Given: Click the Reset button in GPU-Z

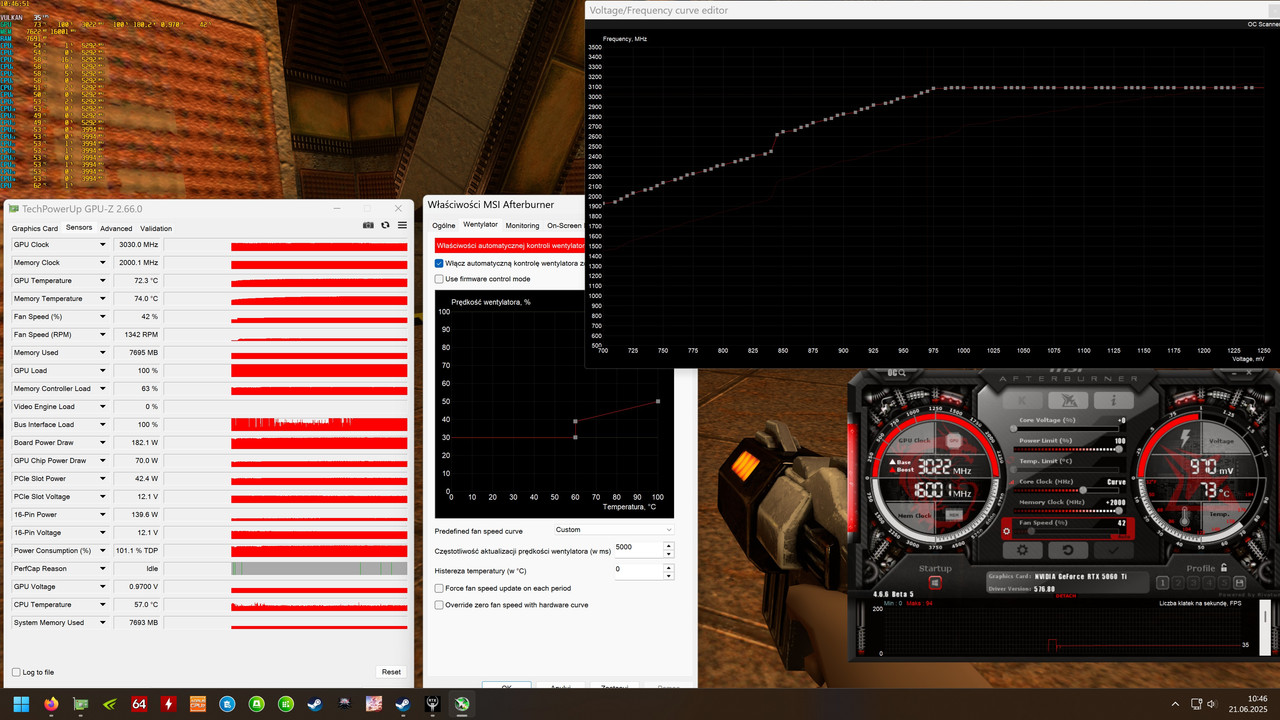Looking at the screenshot, I should pyautogui.click(x=391, y=672).
